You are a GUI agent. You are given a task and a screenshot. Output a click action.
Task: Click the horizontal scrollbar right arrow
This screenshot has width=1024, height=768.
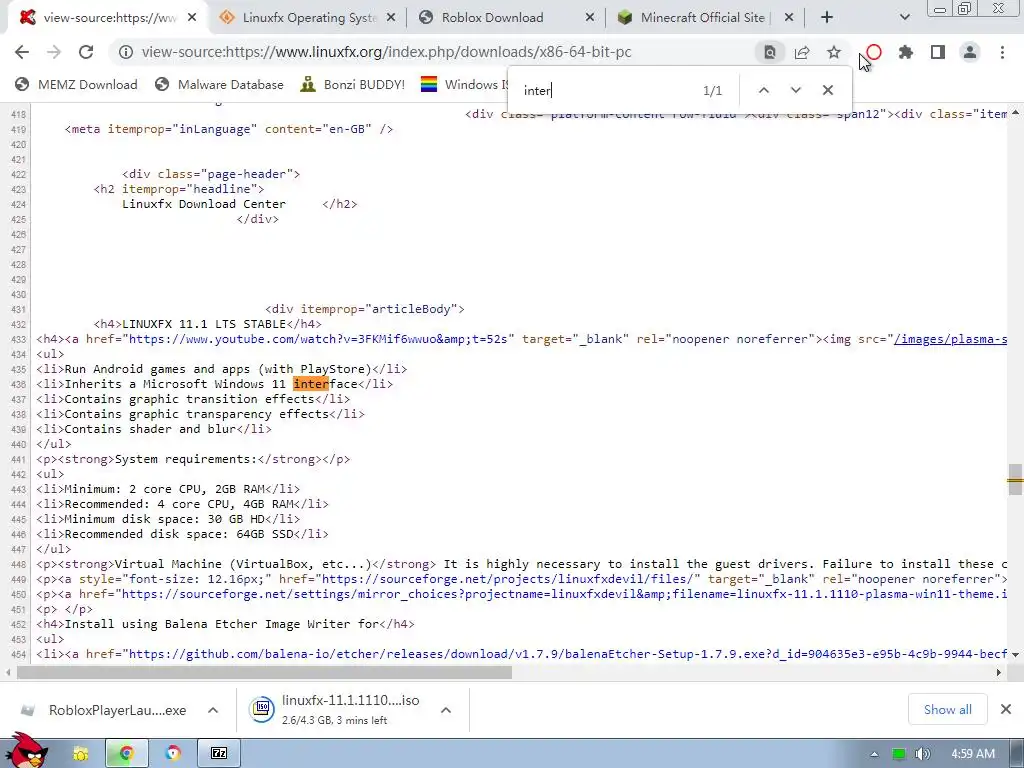[998, 672]
